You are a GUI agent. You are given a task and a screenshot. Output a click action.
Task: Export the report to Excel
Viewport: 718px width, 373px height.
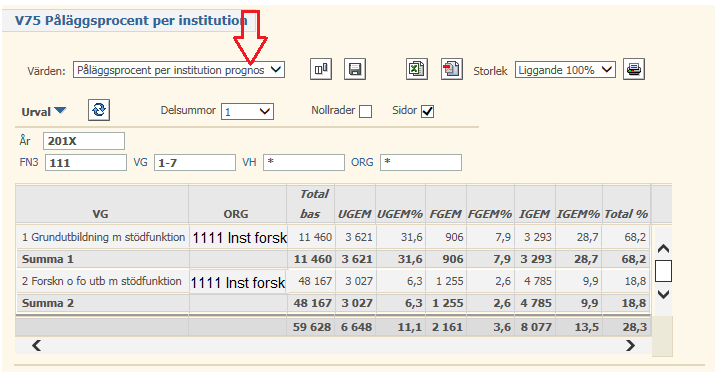pos(417,69)
